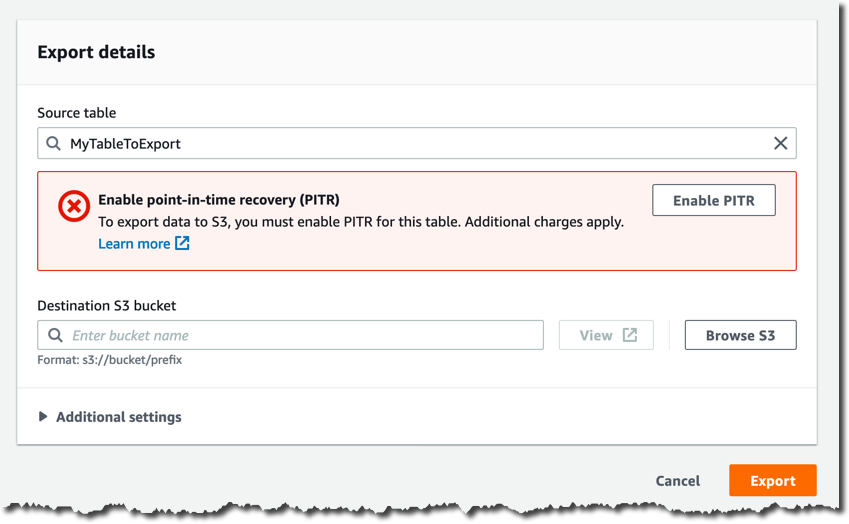Click the Format s3://bucket/prefix hint text

coord(109,360)
